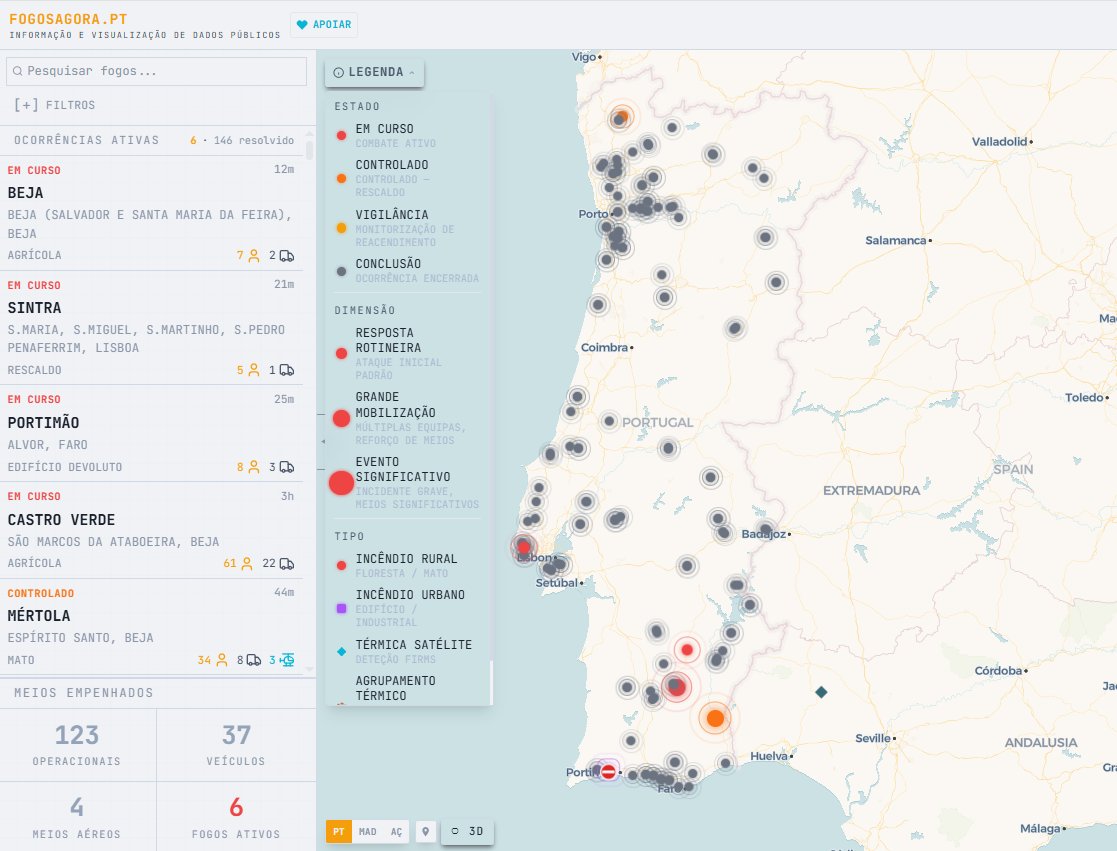1117x851 pixels.
Task: Click the large orange fire marker near Huelva
Action: [x=715, y=718]
